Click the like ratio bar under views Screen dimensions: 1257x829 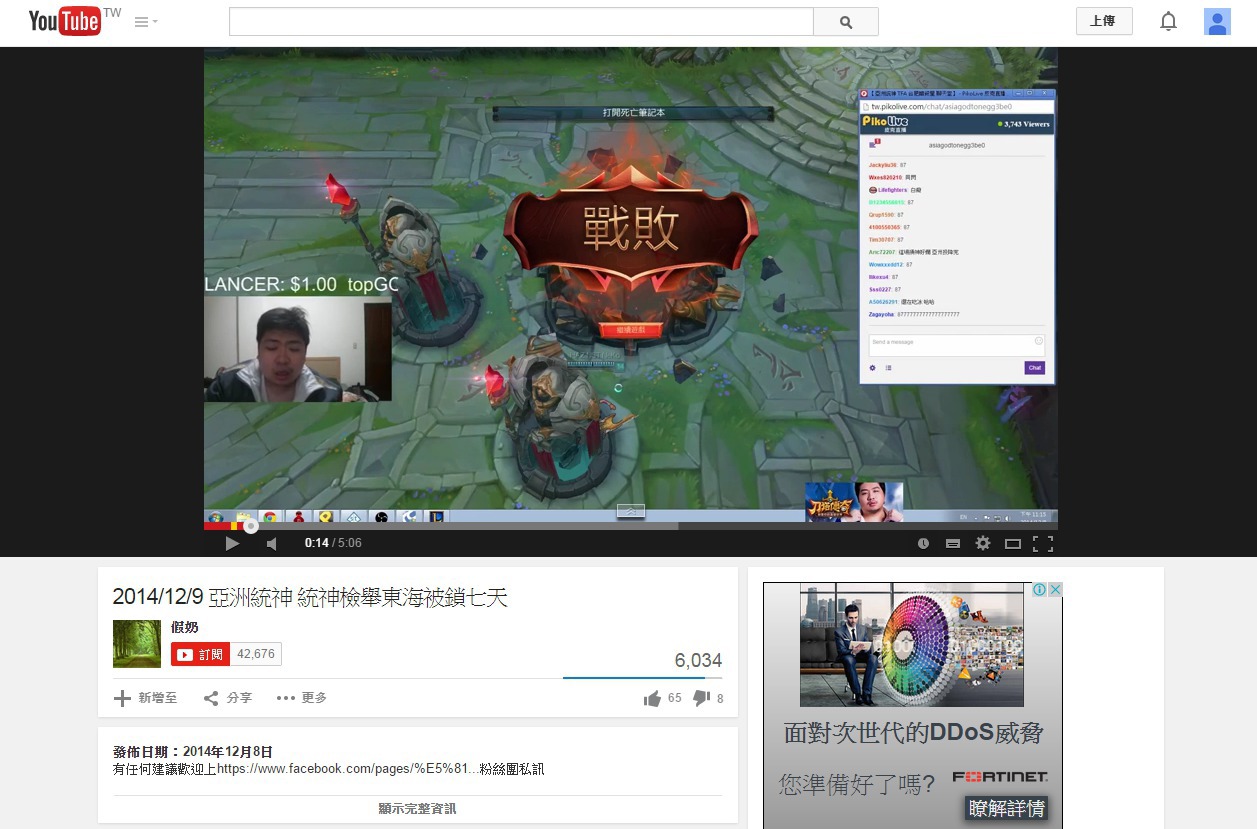(x=643, y=678)
